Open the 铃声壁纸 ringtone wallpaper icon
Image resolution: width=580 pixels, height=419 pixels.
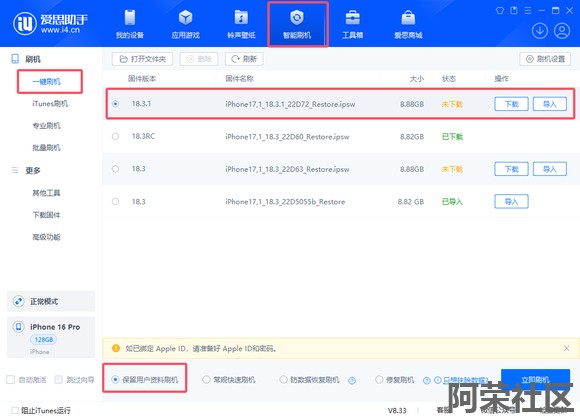coord(241,24)
